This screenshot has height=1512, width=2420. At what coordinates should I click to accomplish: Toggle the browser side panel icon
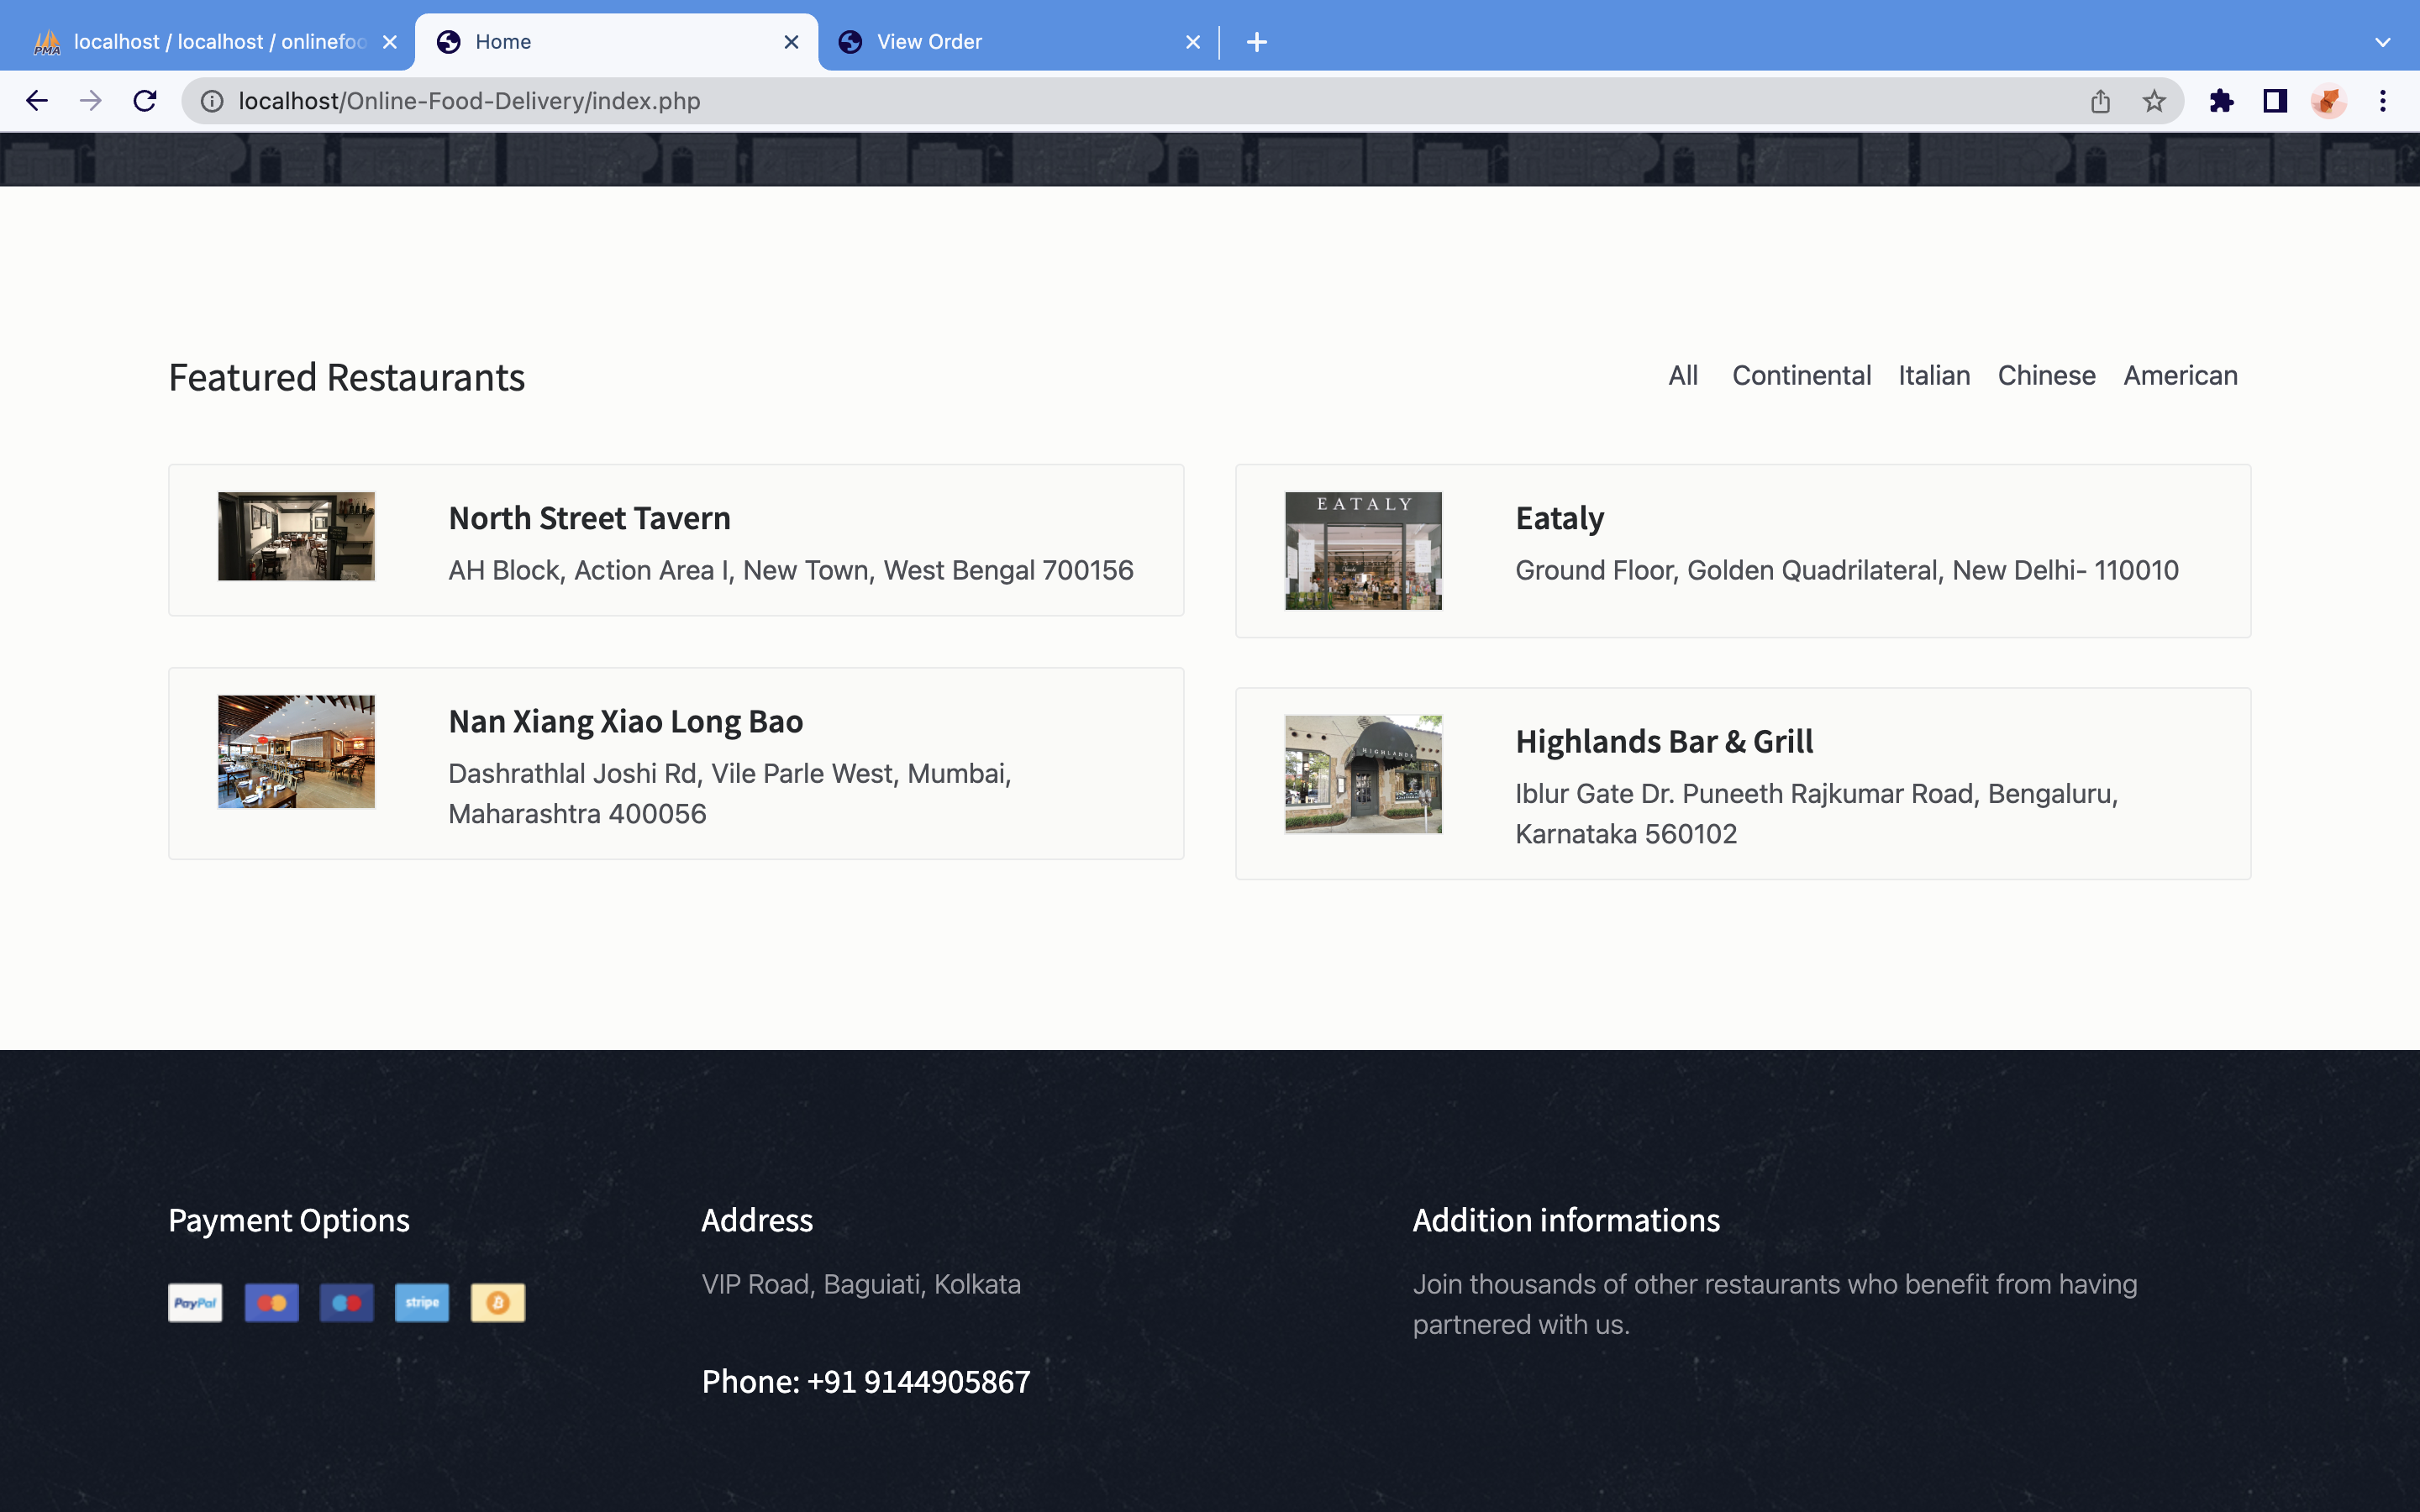pyautogui.click(x=2275, y=101)
